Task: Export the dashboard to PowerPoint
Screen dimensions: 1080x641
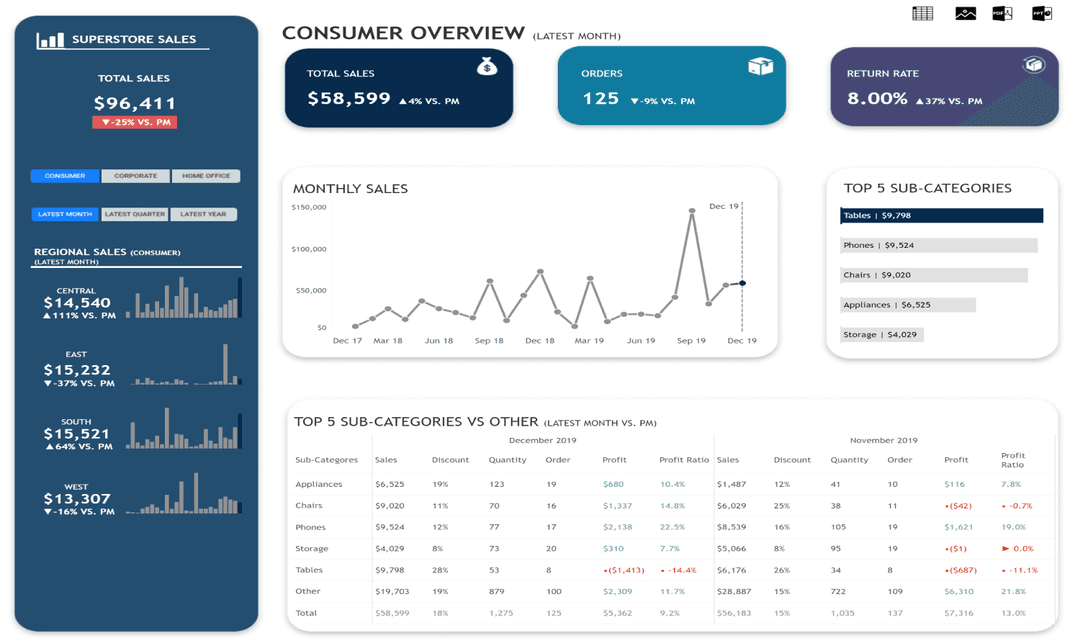Action: (1041, 13)
